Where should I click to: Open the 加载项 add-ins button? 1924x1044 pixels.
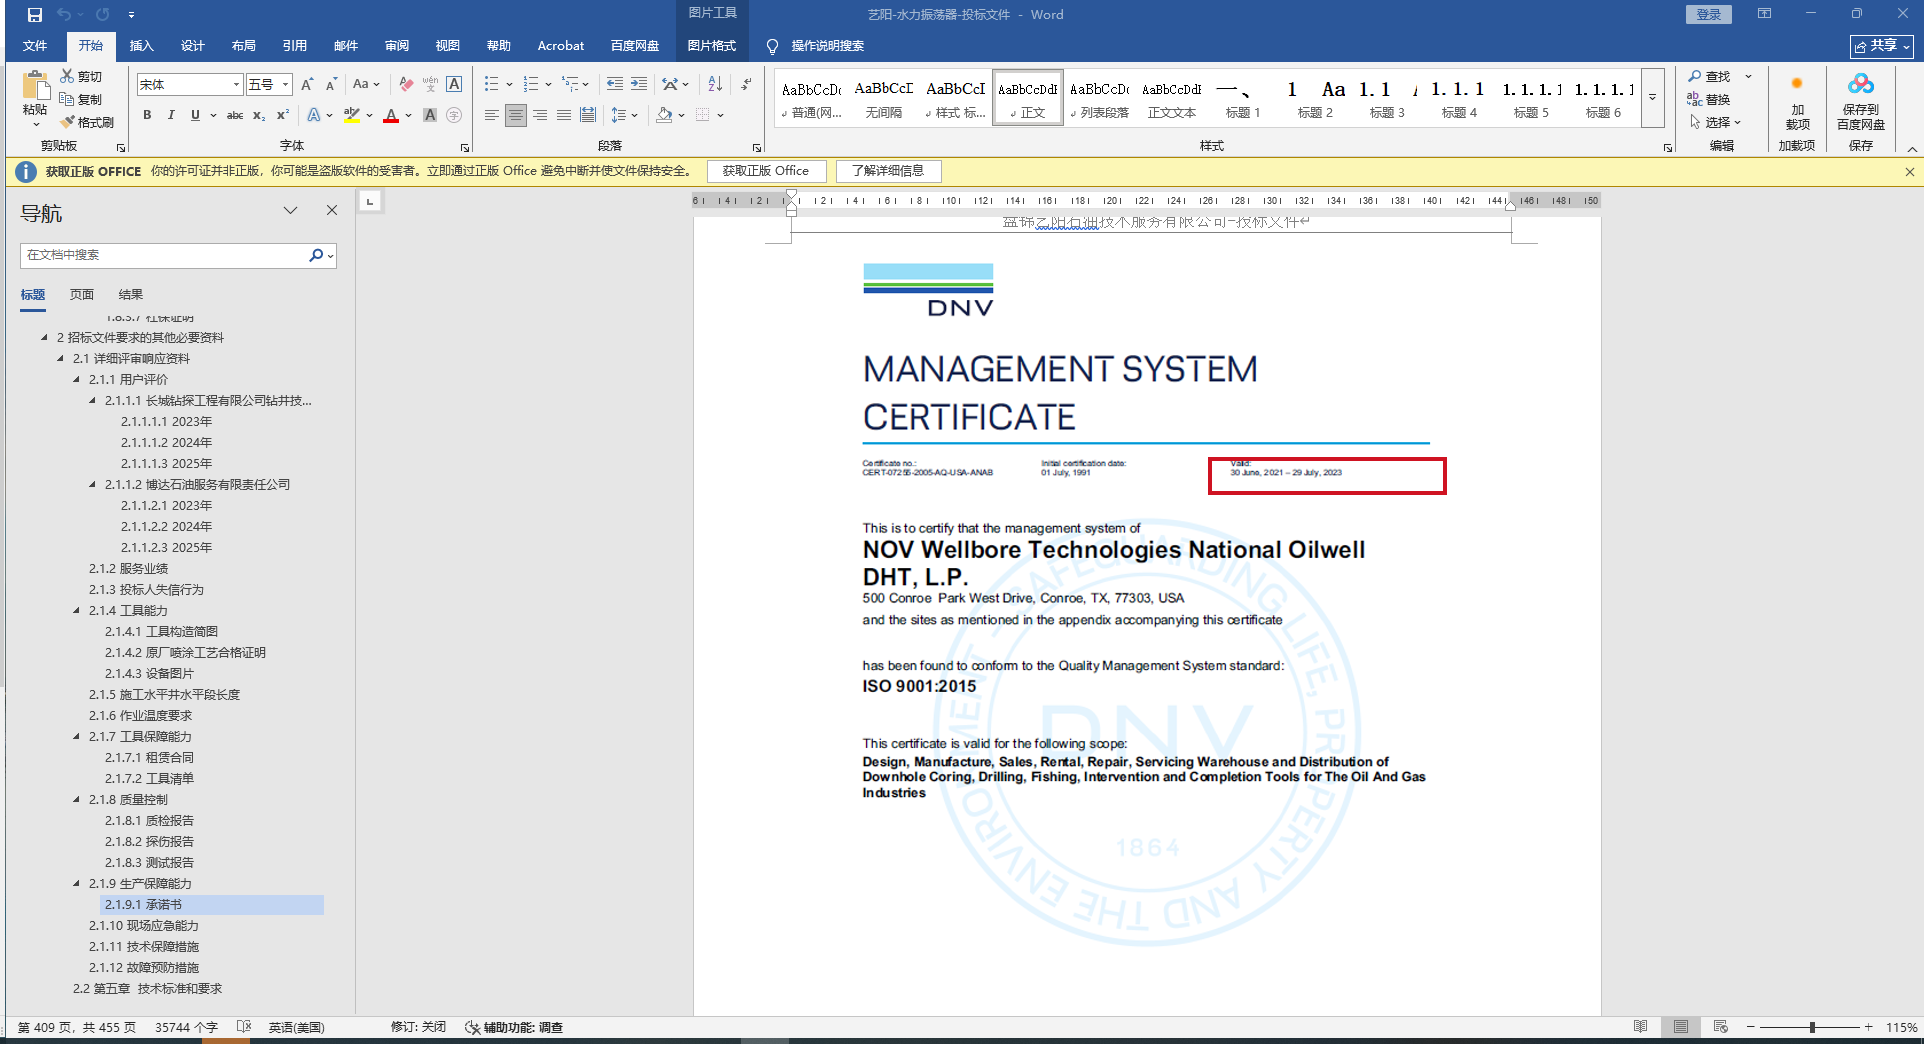tap(1797, 100)
